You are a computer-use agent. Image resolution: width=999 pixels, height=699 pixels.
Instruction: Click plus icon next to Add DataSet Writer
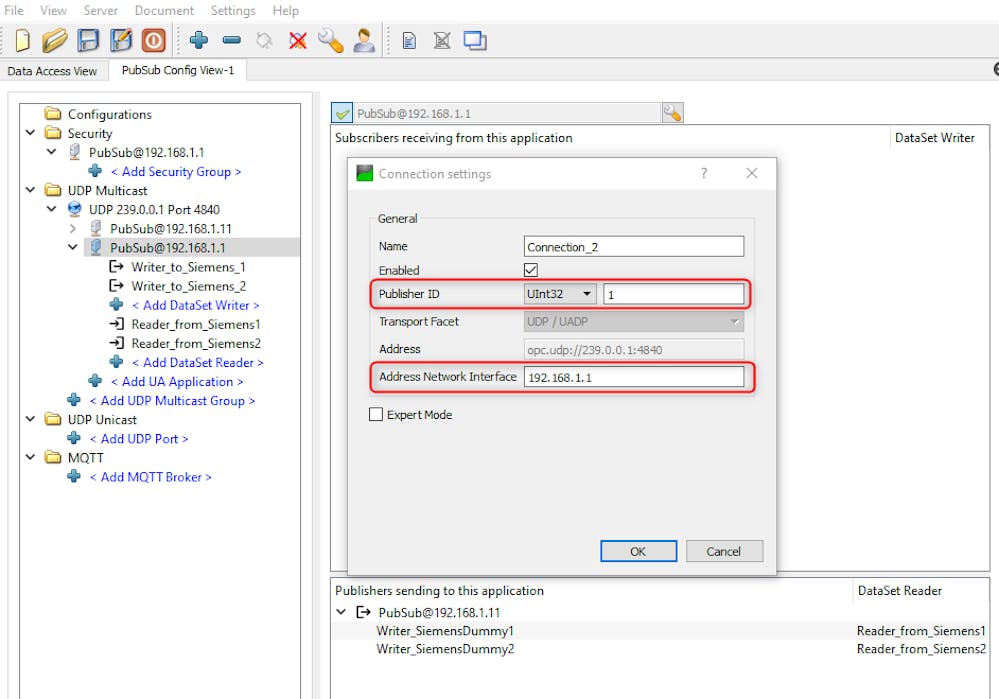(116, 305)
